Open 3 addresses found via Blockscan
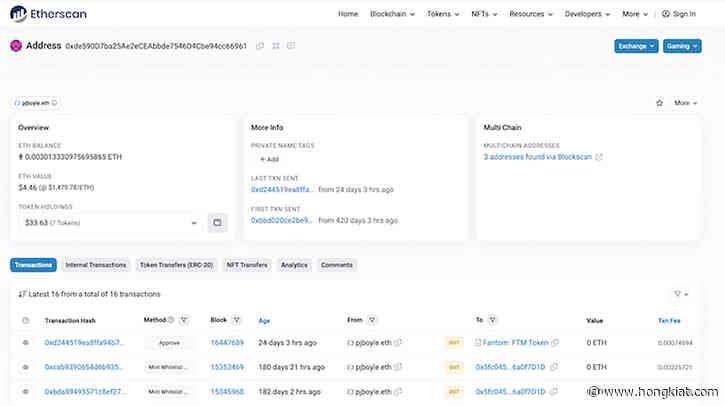Viewport: 725px width, 406px height. [537, 157]
